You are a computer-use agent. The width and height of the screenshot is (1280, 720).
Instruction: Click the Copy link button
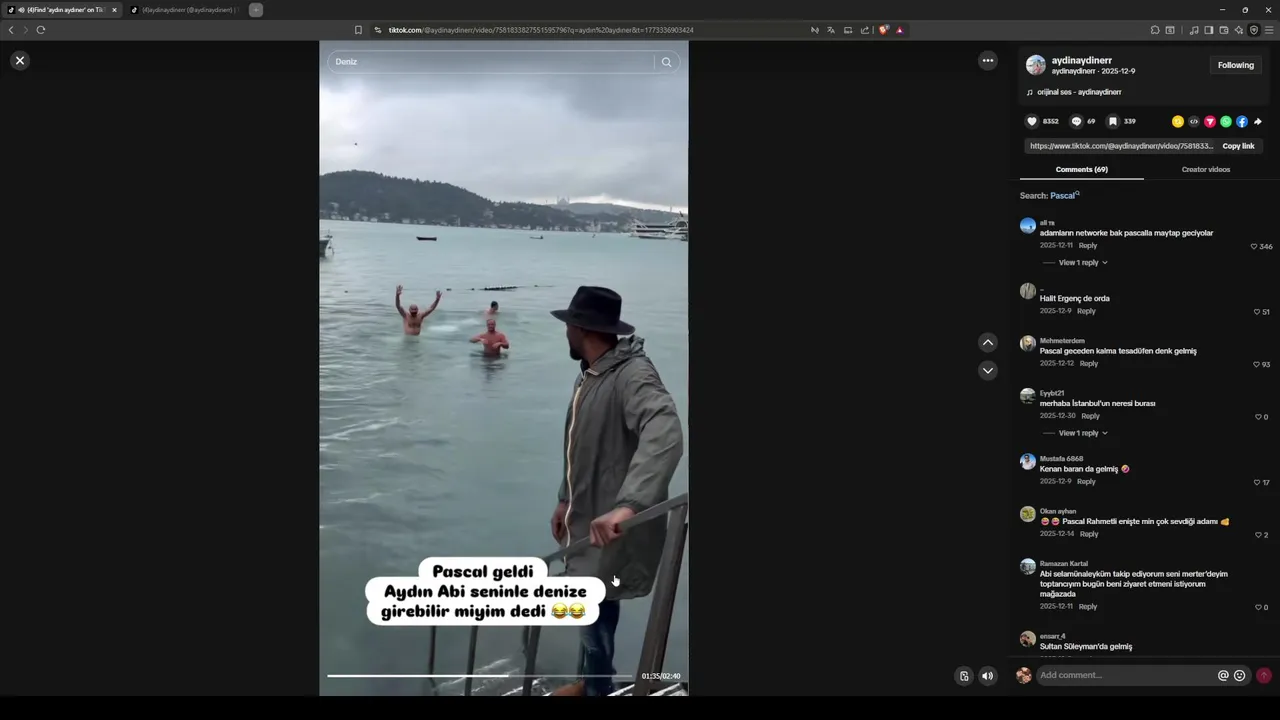pyautogui.click(x=1238, y=146)
